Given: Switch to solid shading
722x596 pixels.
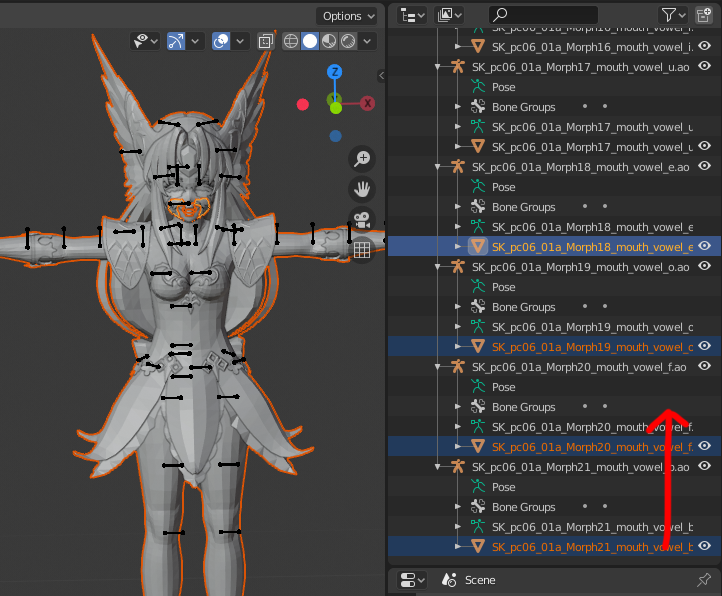Looking at the screenshot, I should click(x=310, y=41).
